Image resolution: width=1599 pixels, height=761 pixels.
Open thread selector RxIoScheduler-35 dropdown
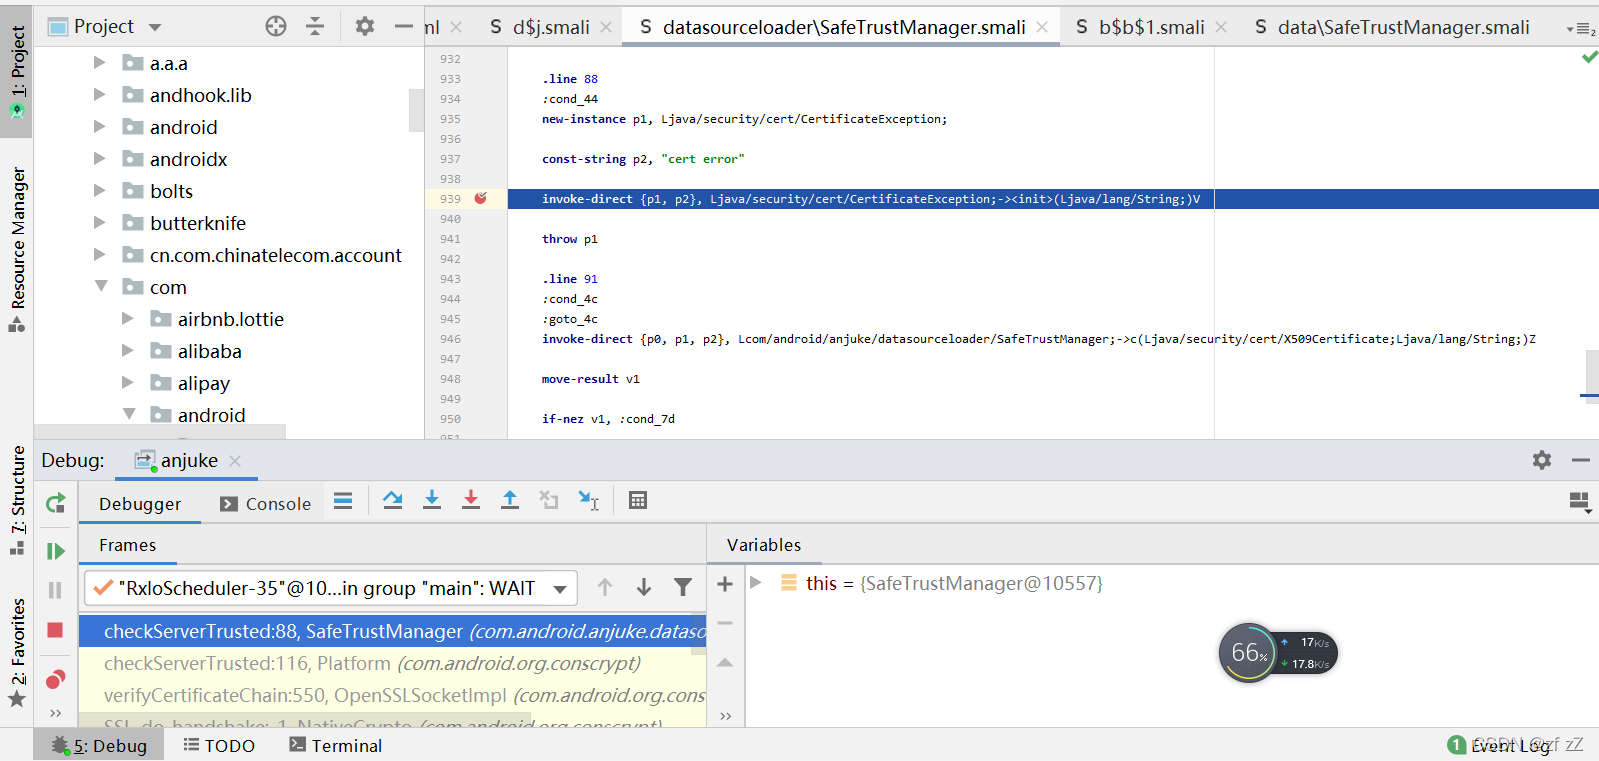click(x=330, y=588)
